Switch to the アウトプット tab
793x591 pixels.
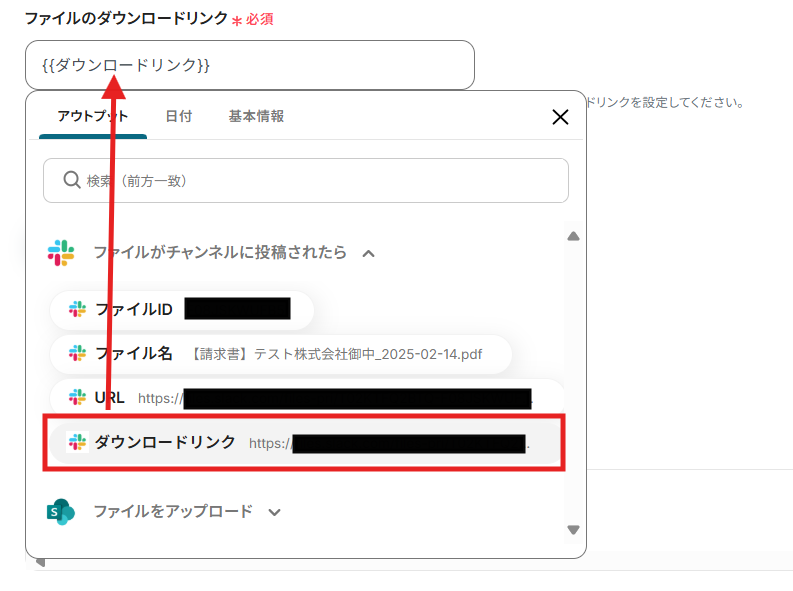pos(93,116)
